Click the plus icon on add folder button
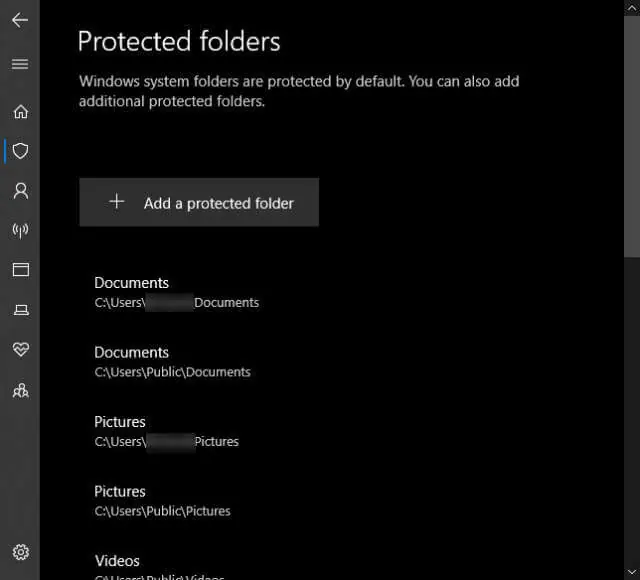Screen dimensions: 640x580 [117, 202]
